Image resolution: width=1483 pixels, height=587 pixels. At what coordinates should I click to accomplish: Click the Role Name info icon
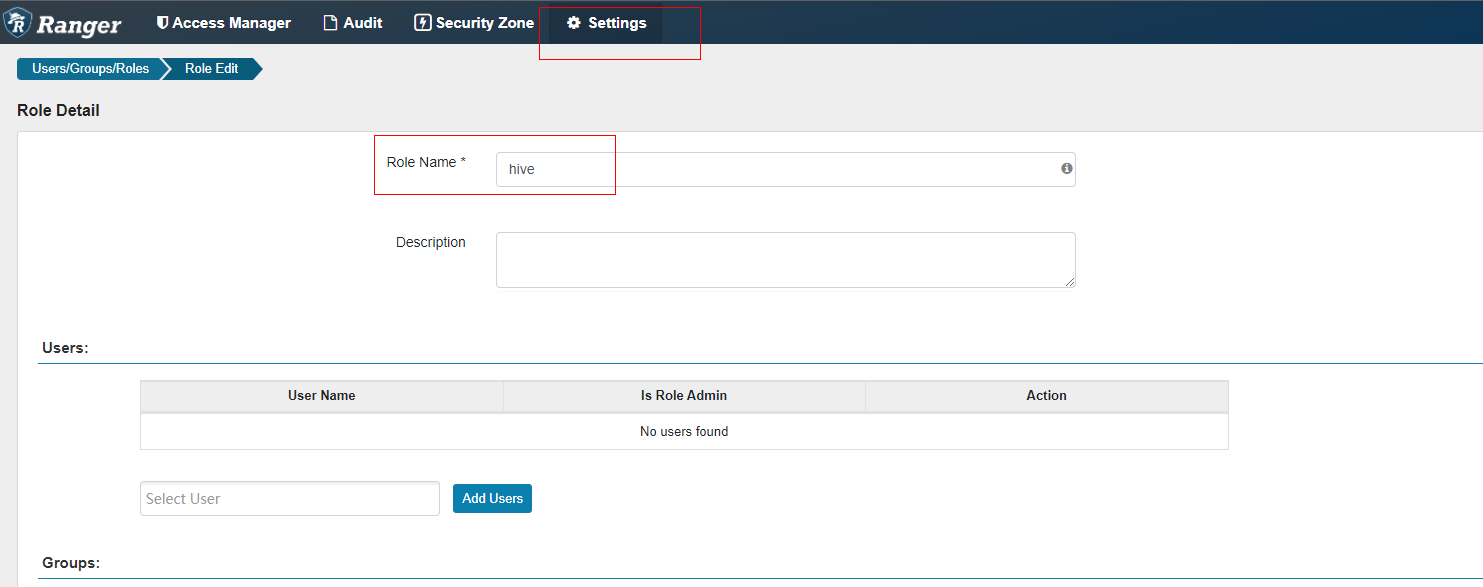[x=1066, y=168]
